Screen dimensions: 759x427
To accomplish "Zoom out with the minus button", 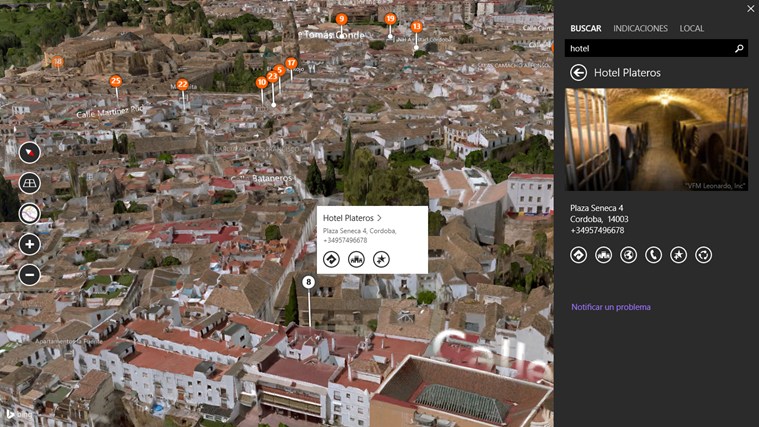I will click(30, 274).
